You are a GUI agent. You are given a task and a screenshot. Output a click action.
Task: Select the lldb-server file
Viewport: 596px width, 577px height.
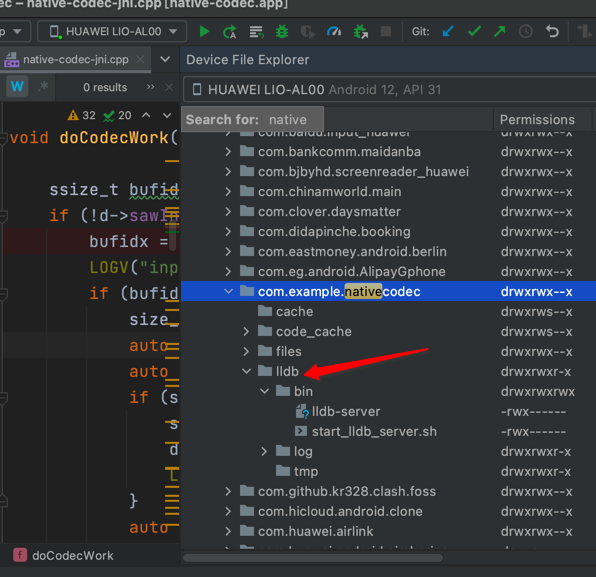click(x=346, y=411)
